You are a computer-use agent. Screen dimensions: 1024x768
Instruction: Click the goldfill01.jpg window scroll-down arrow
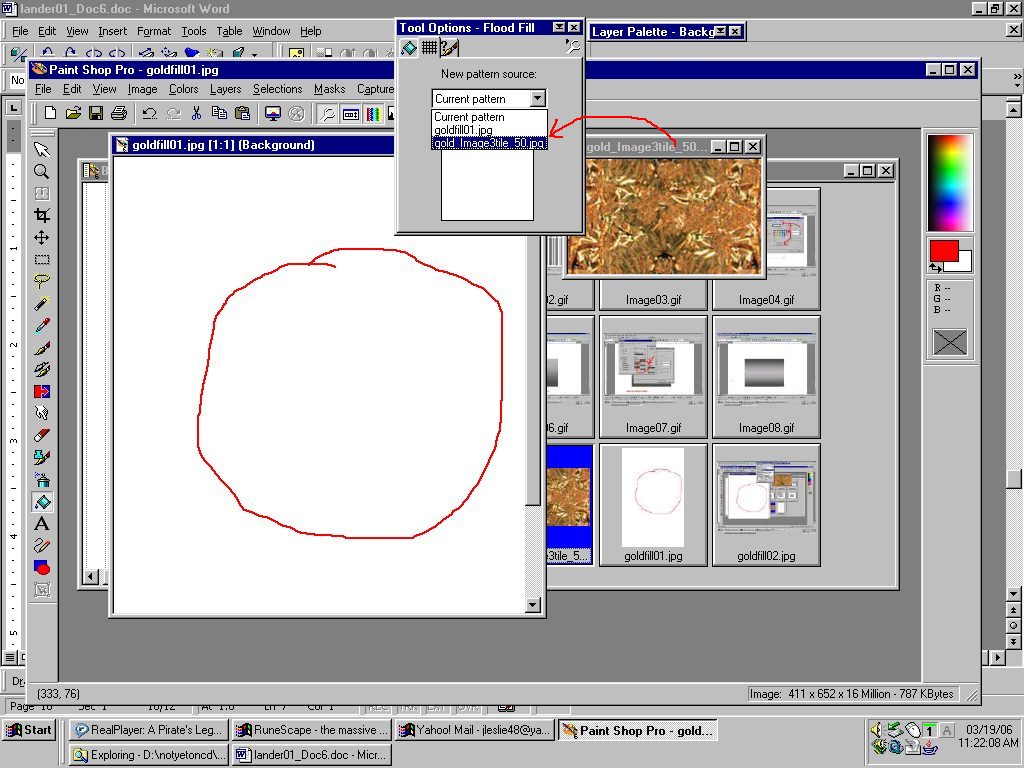(533, 605)
